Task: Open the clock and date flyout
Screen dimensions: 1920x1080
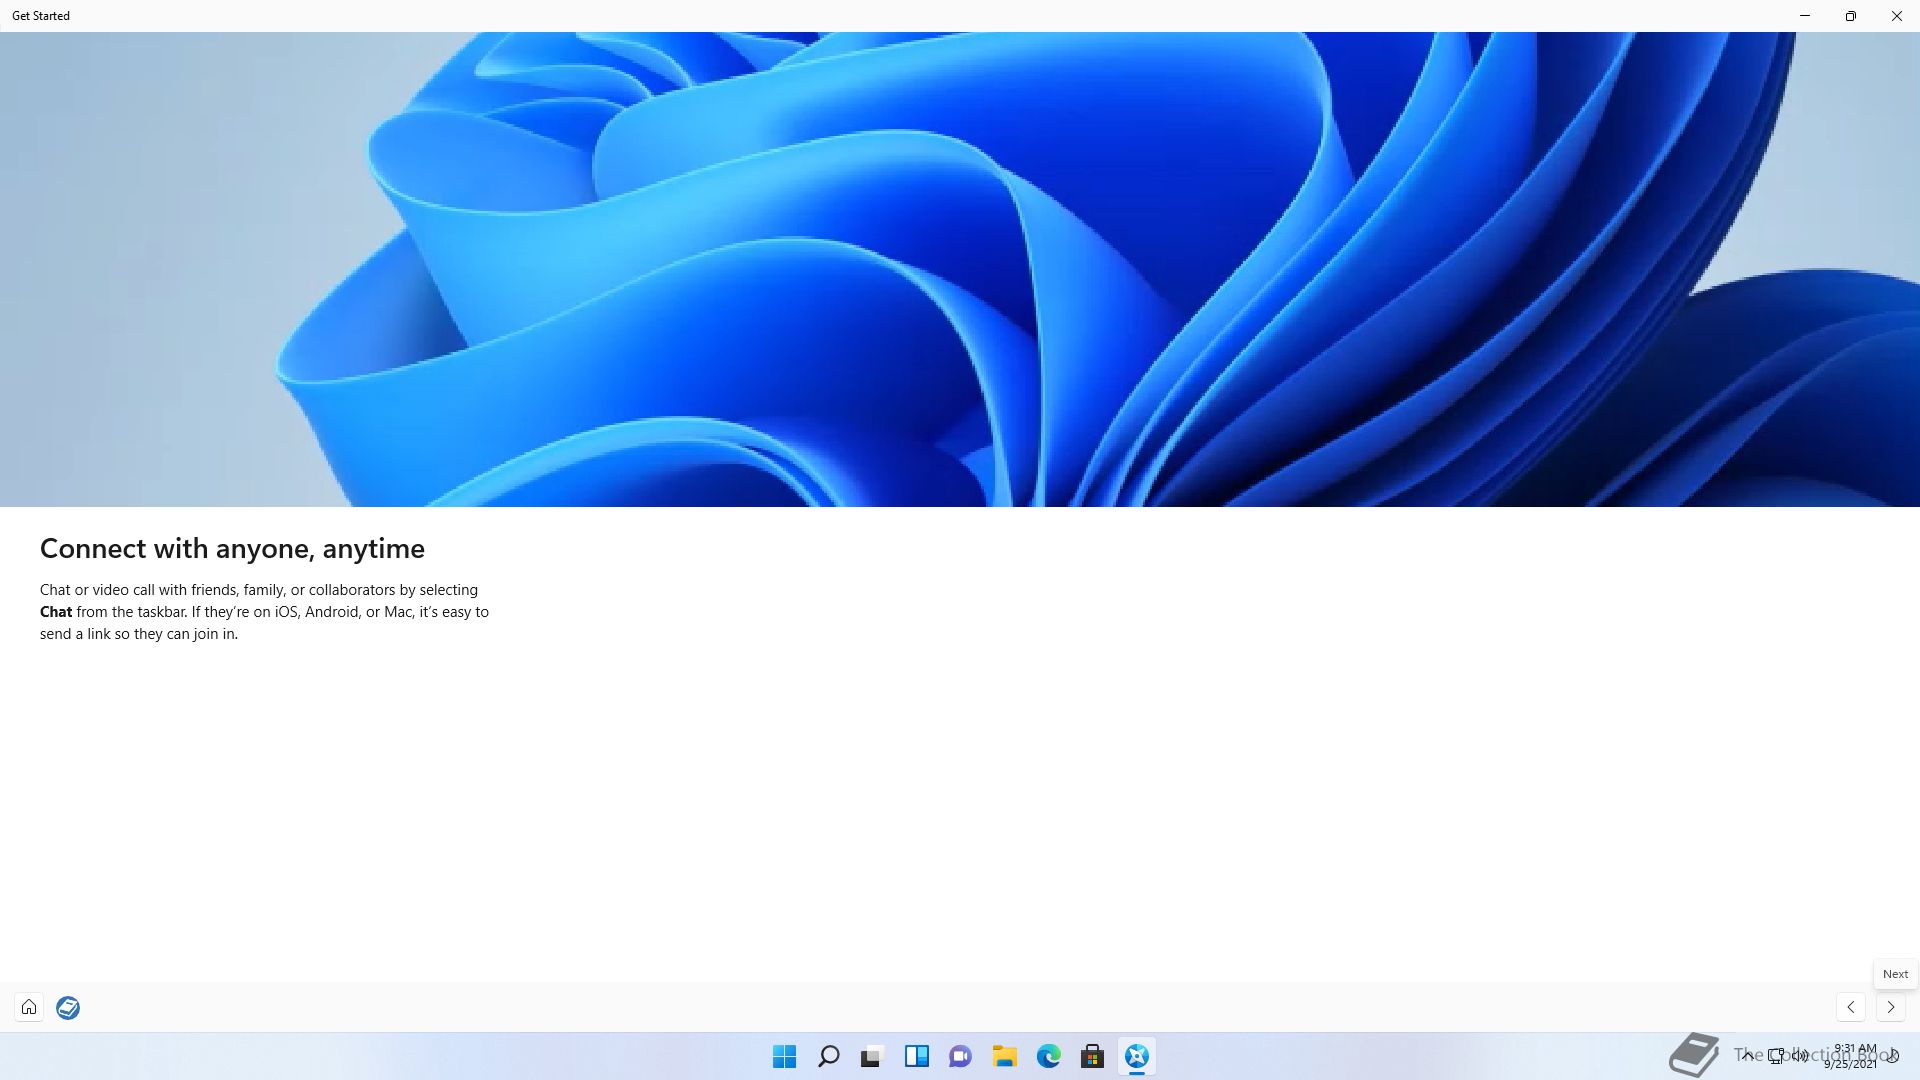Action: [1853, 1056]
